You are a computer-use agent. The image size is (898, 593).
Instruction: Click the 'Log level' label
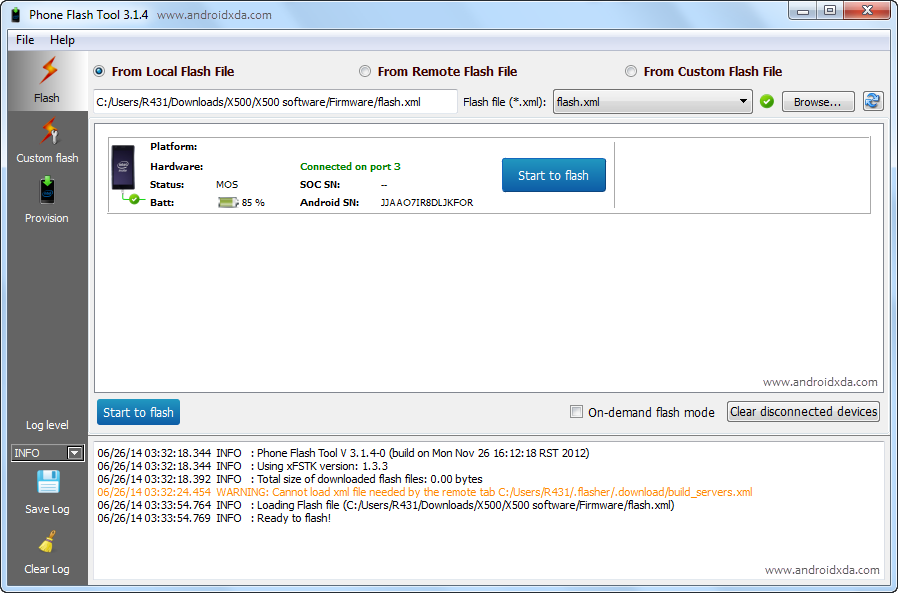[x=47, y=425]
